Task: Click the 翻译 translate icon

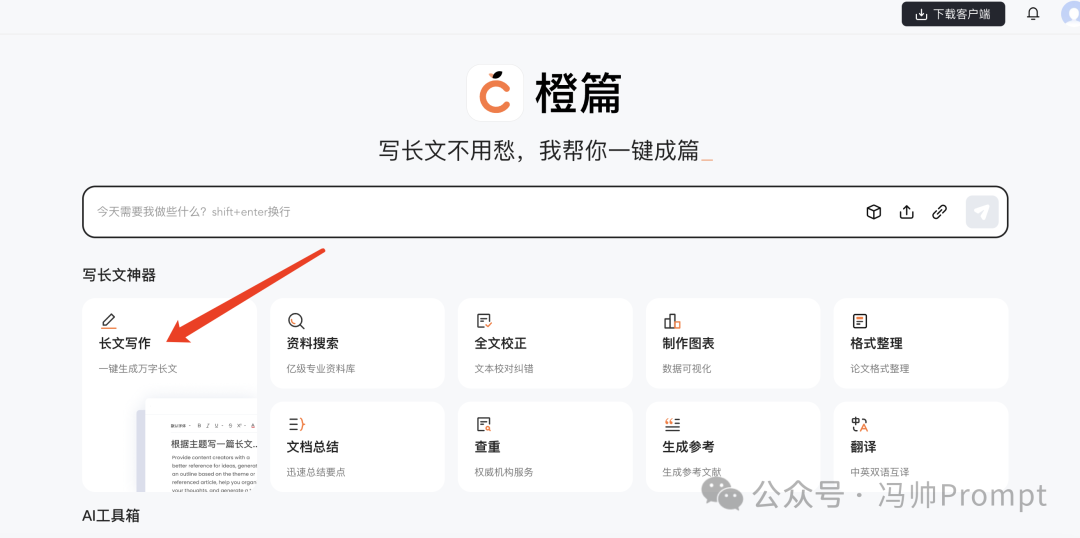Action: 859,424
